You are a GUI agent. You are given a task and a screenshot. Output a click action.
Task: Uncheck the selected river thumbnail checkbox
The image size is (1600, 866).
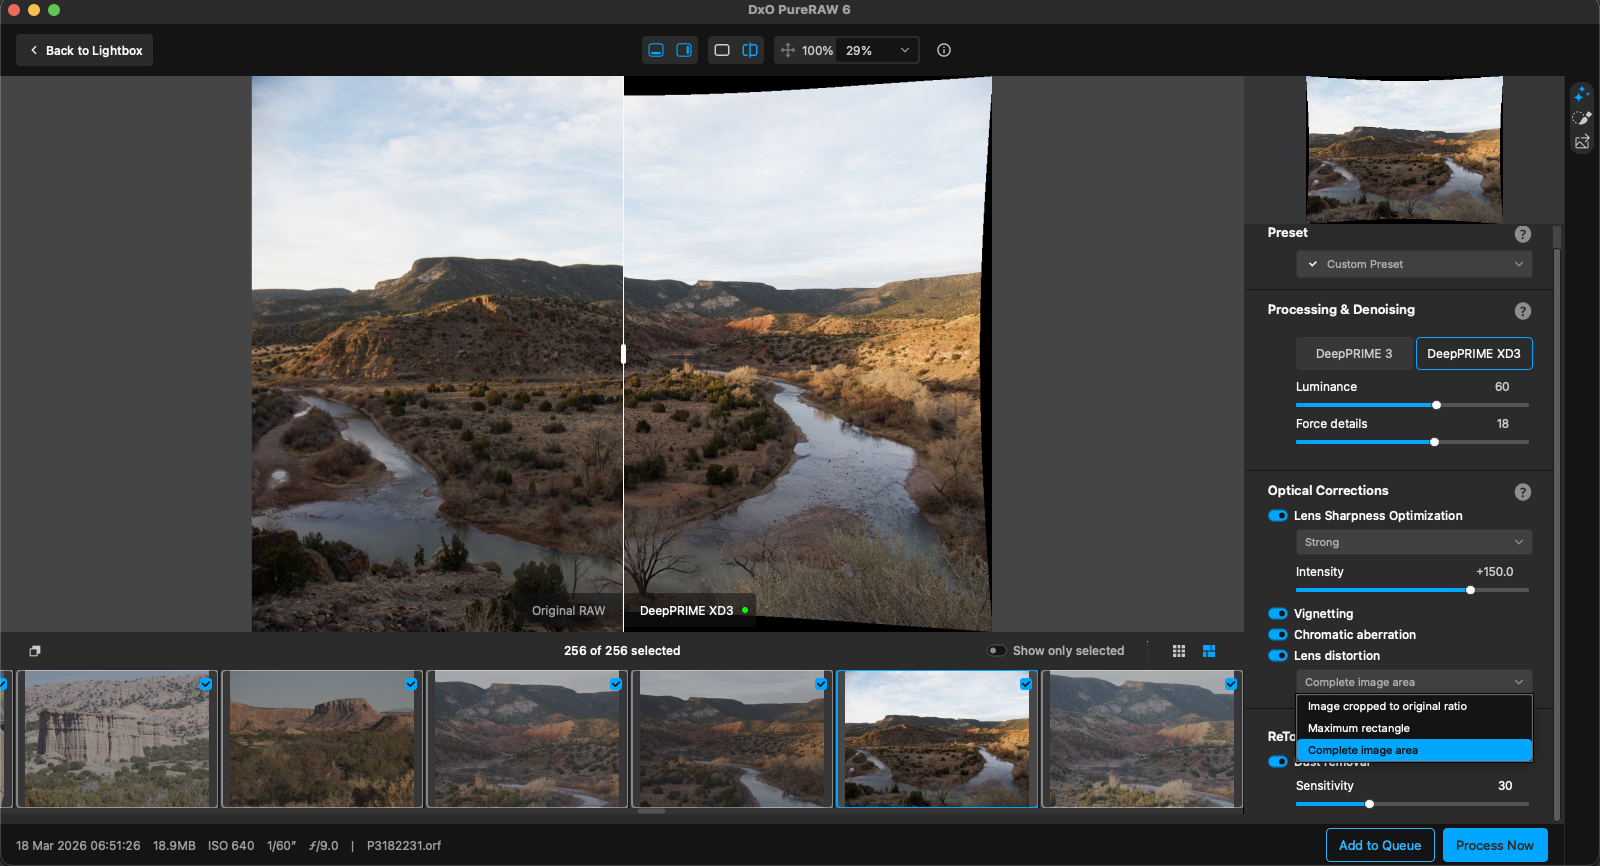point(1026,684)
